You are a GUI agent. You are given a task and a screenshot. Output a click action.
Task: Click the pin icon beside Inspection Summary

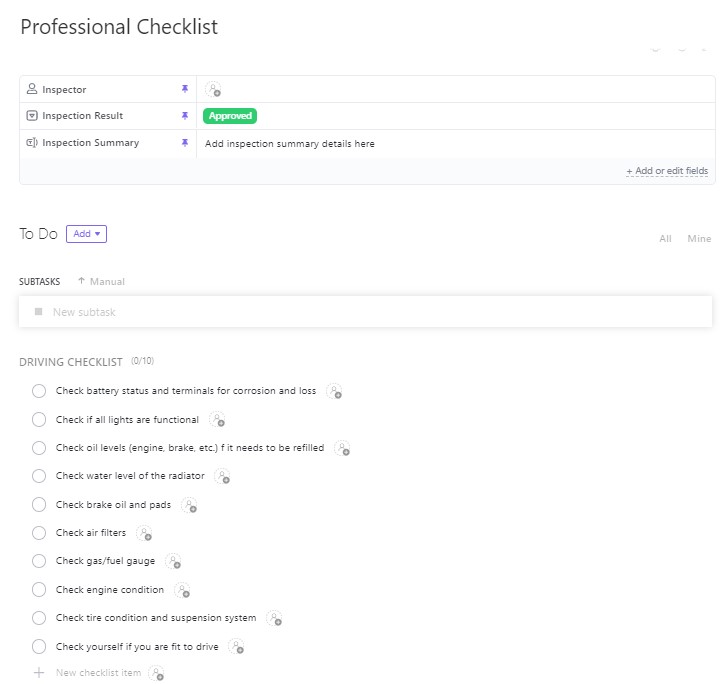pyautogui.click(x=185, y=142)
